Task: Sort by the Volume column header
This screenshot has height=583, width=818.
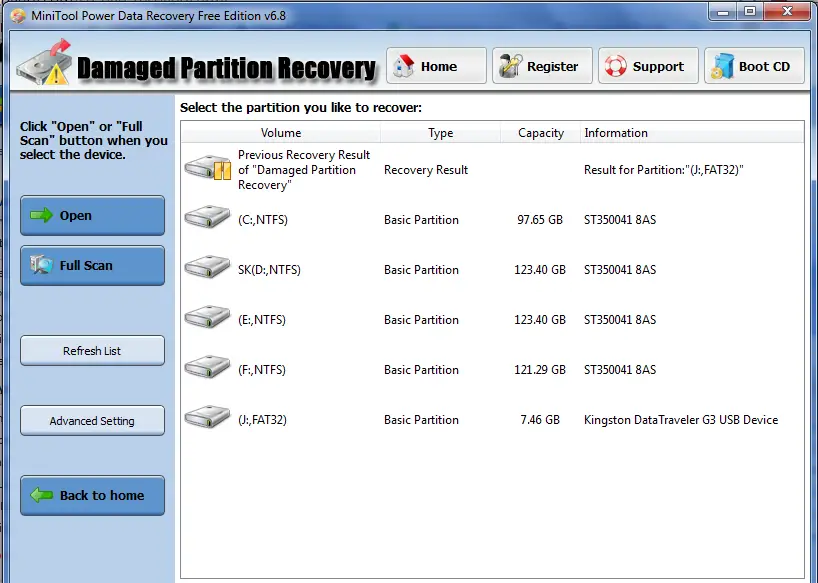Action: click(281, 133)
